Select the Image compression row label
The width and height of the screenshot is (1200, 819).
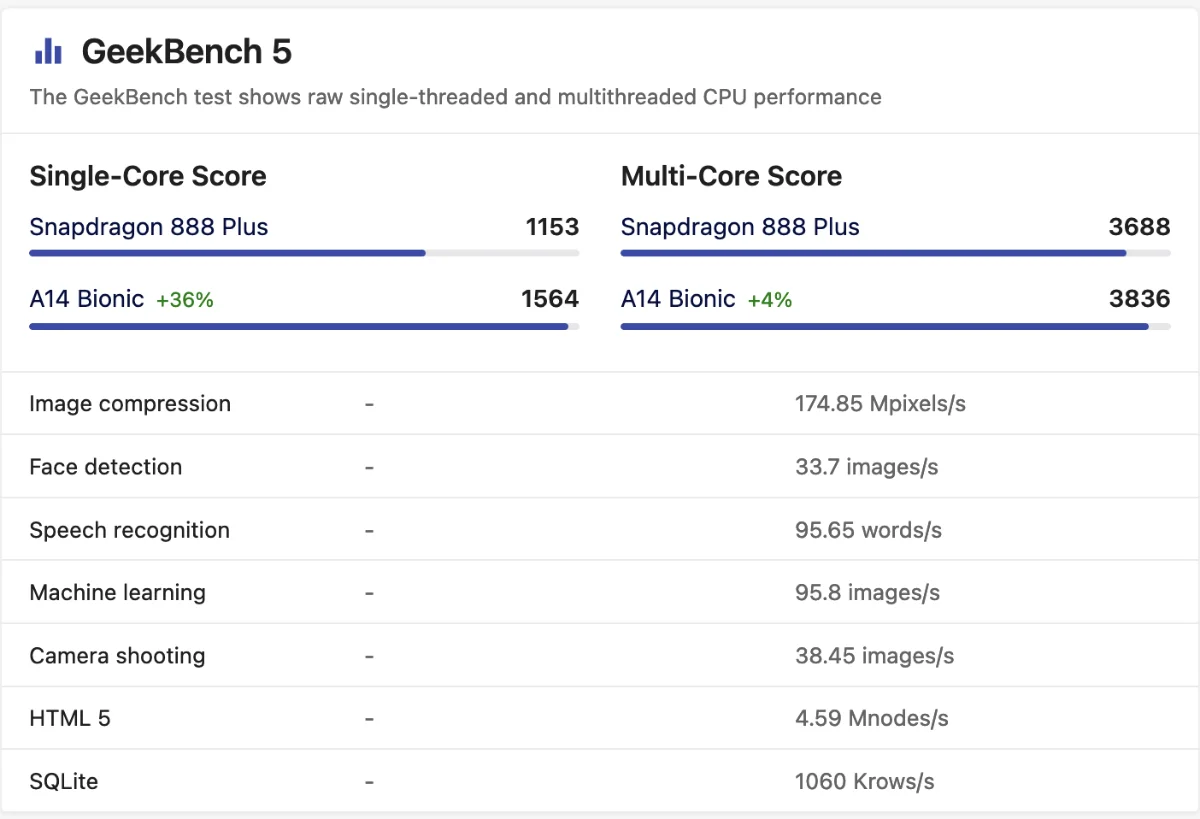pos(130,404)
